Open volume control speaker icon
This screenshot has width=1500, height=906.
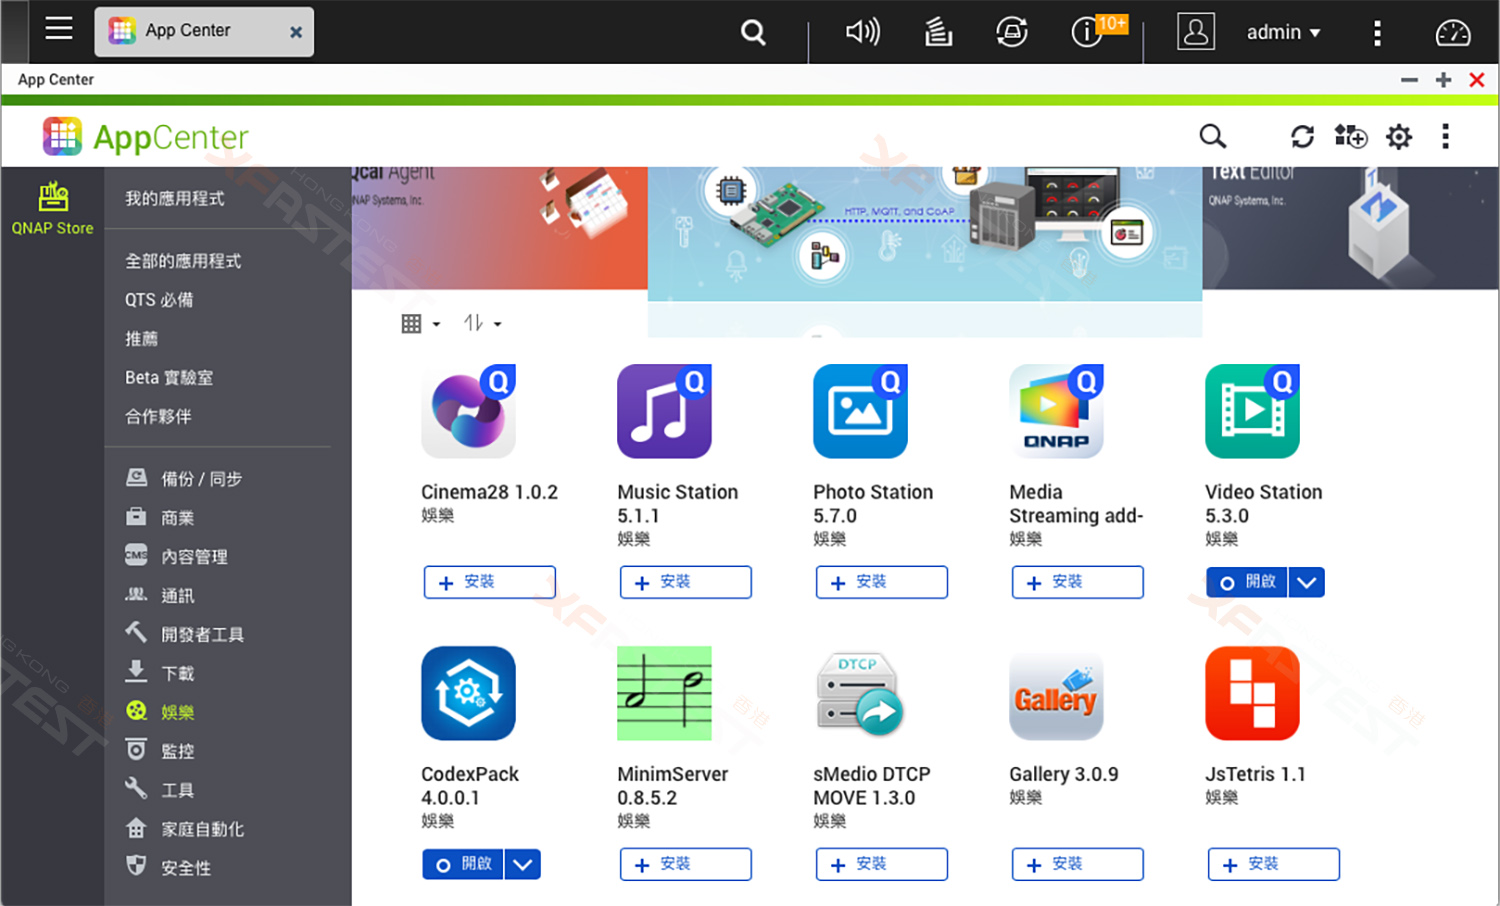pos(862,32)
